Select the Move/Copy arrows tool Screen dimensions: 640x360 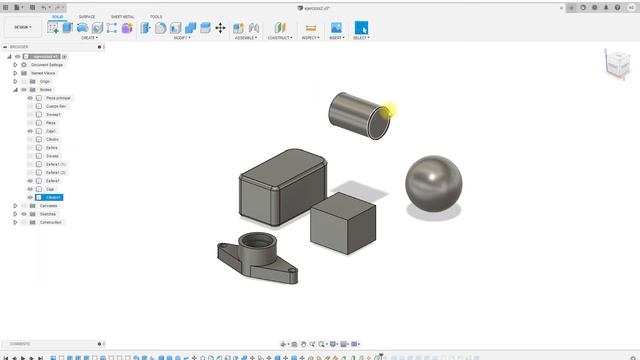[x=220, y=28]
